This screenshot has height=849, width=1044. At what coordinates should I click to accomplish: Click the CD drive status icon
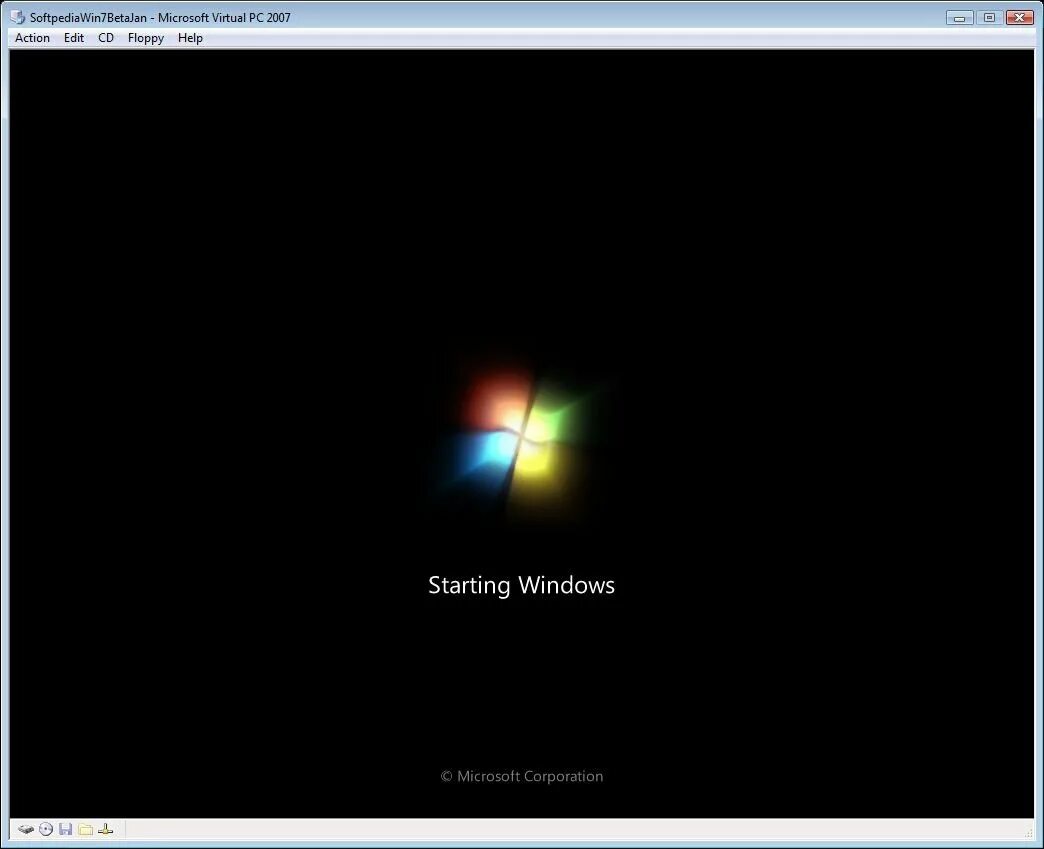point(46,829)
